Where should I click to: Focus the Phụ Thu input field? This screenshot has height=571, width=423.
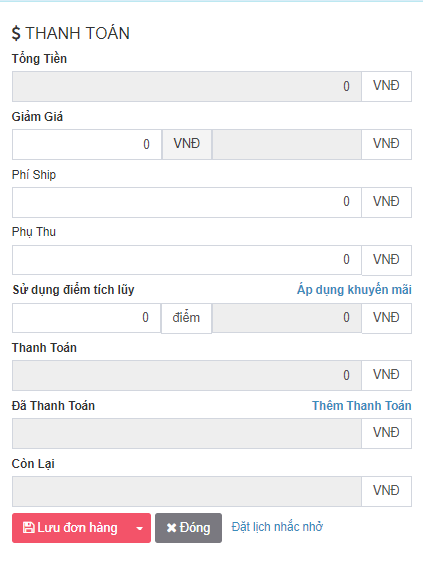click(187, 260)
